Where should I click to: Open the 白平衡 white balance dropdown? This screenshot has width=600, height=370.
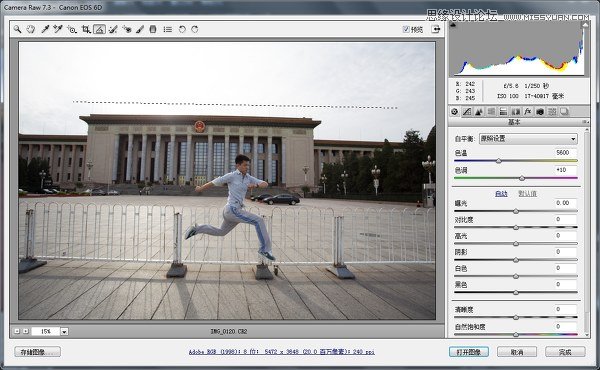click(x=528, y=139)
